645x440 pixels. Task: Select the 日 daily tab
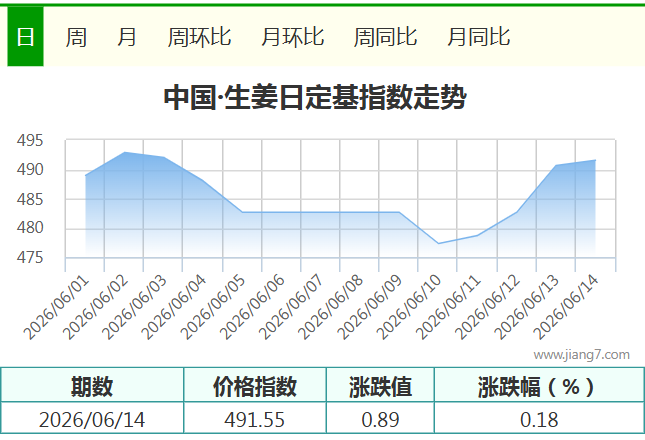[25, 37]
